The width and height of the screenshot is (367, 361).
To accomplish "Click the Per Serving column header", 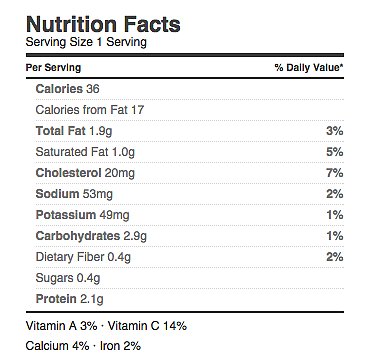I will (x=53, y=68).
